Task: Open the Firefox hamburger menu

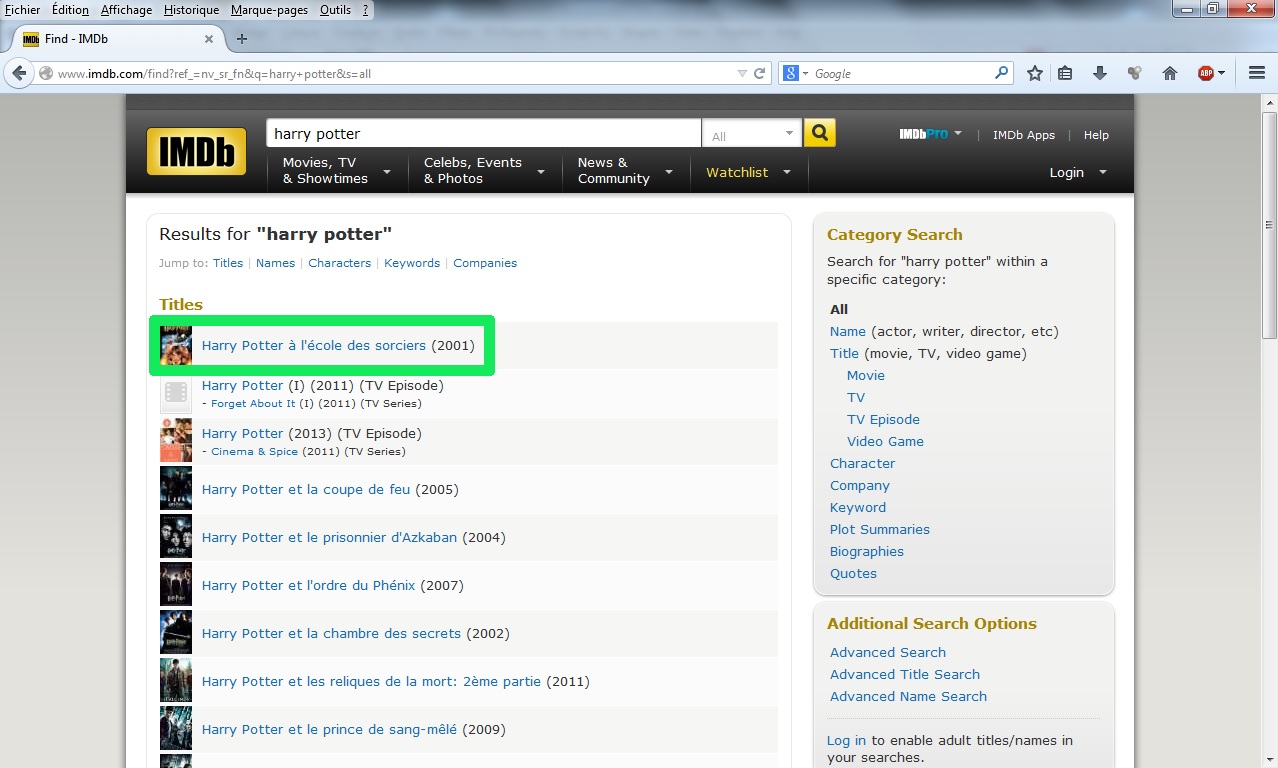Action: 1257,73
